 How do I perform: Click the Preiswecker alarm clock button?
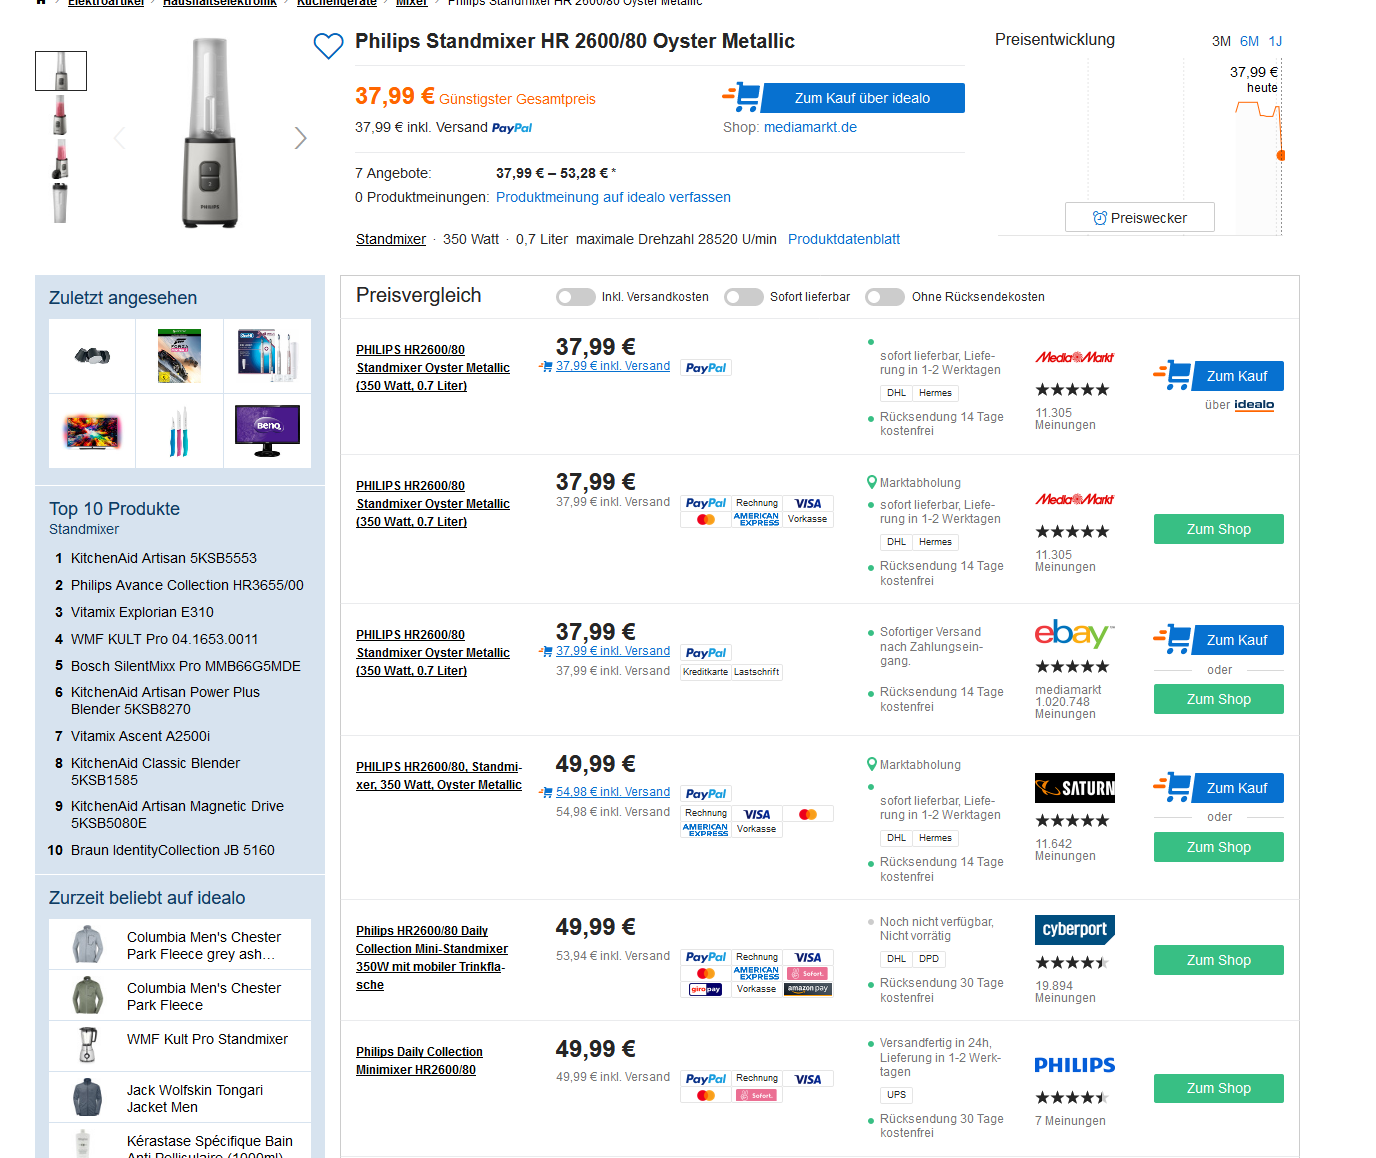(1139, 218)
